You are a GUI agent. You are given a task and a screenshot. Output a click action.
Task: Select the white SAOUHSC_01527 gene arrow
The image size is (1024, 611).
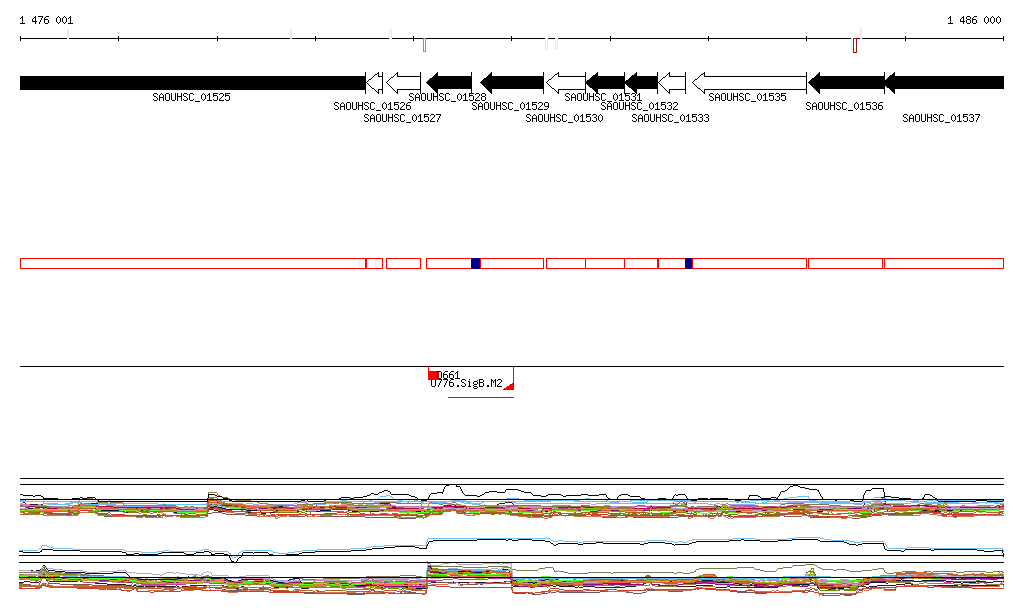404,83
